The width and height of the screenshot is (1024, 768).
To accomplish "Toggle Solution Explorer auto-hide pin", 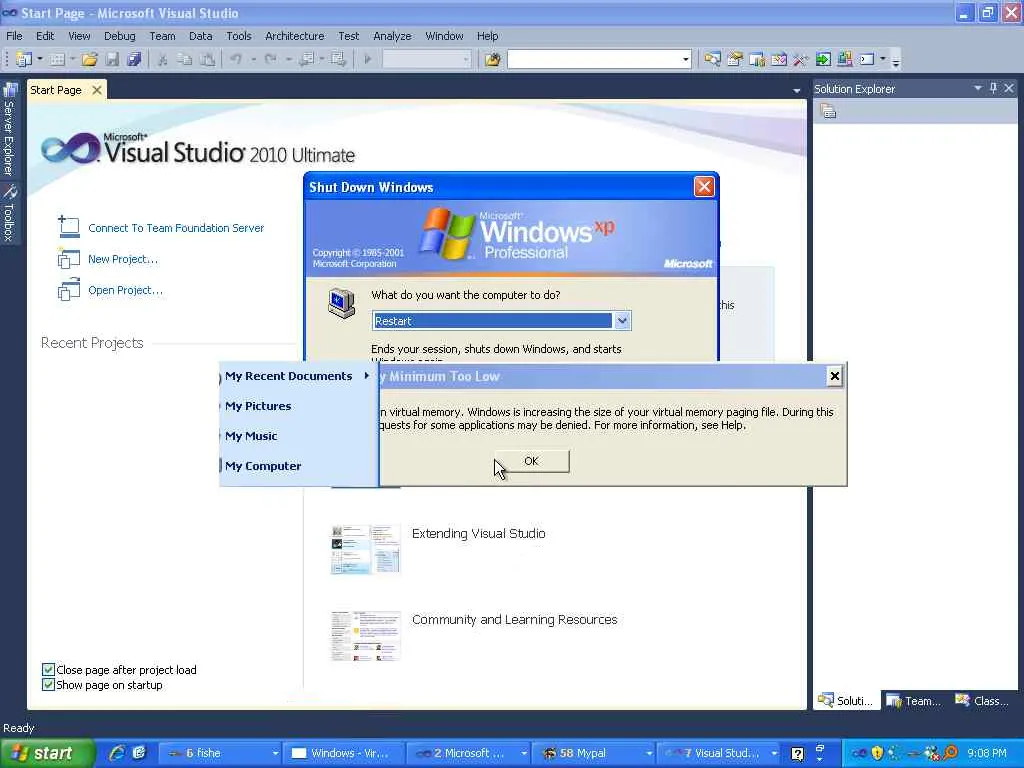I will tap(993, 88).
